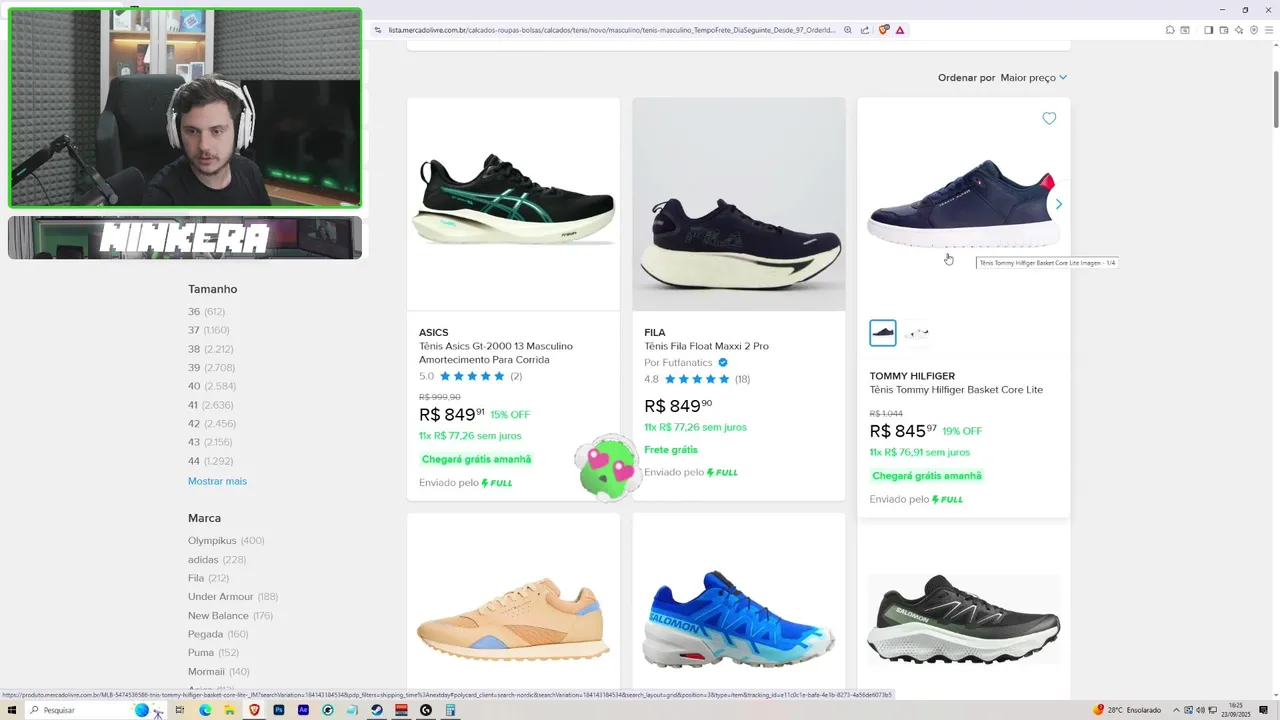This screenshot has height=720, width=1280.
Task: Open Calculator from the taskbar
Action: pos(450,710)
